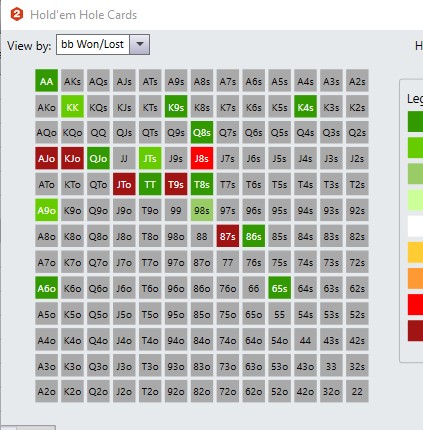Screen dimensions: 423x430
Task: Click the QQ cell
Action: [x=98, y=133]
